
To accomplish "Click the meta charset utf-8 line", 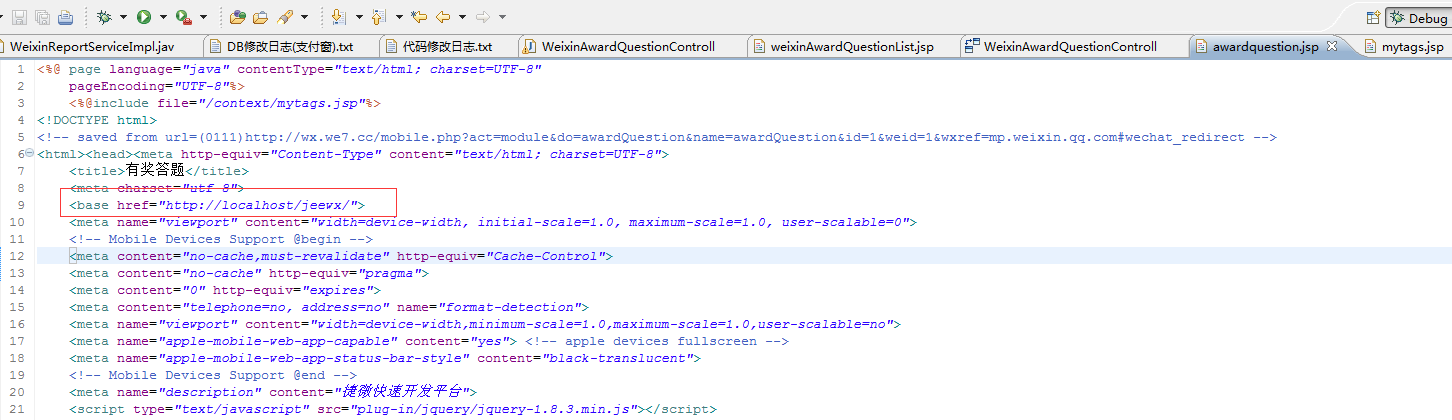I will click(x=156, y=188).
